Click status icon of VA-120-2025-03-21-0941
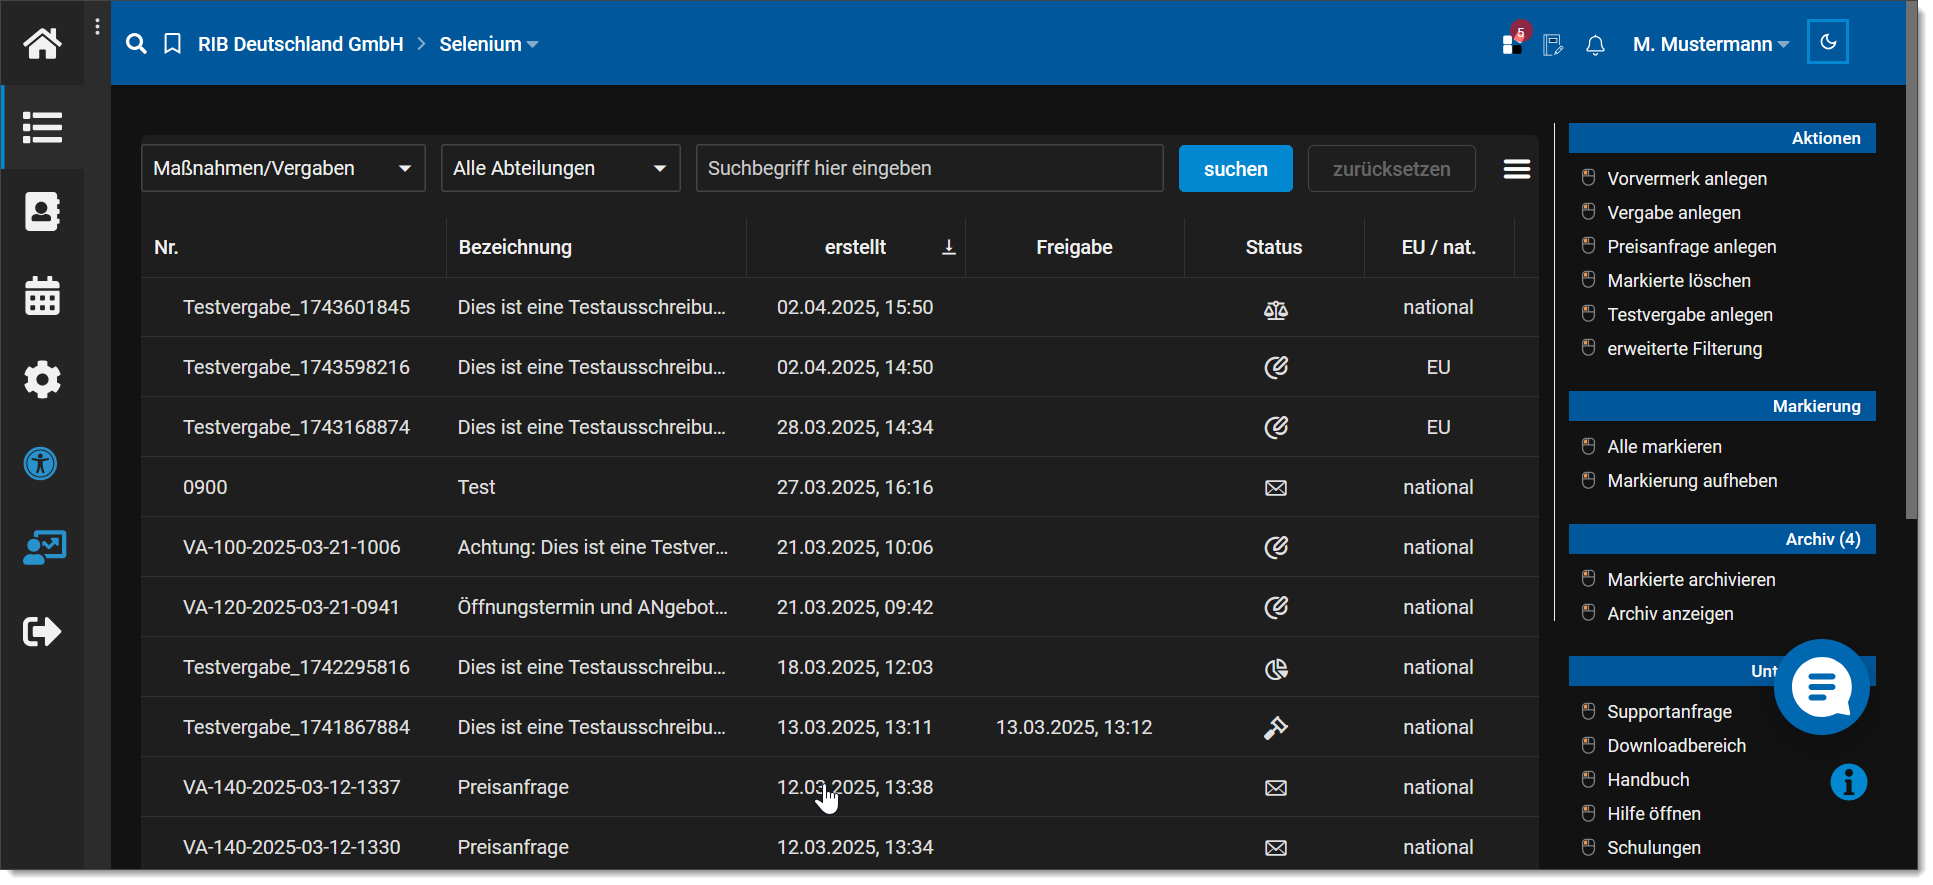 1276,607
